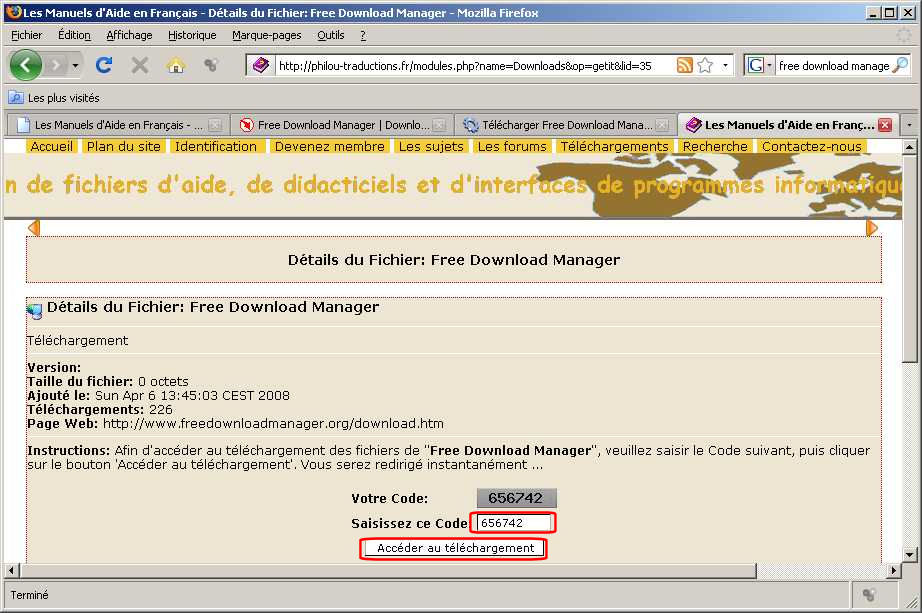Click the magnifying glass search icon
This screenshot has width=922, height=613.
900,65
